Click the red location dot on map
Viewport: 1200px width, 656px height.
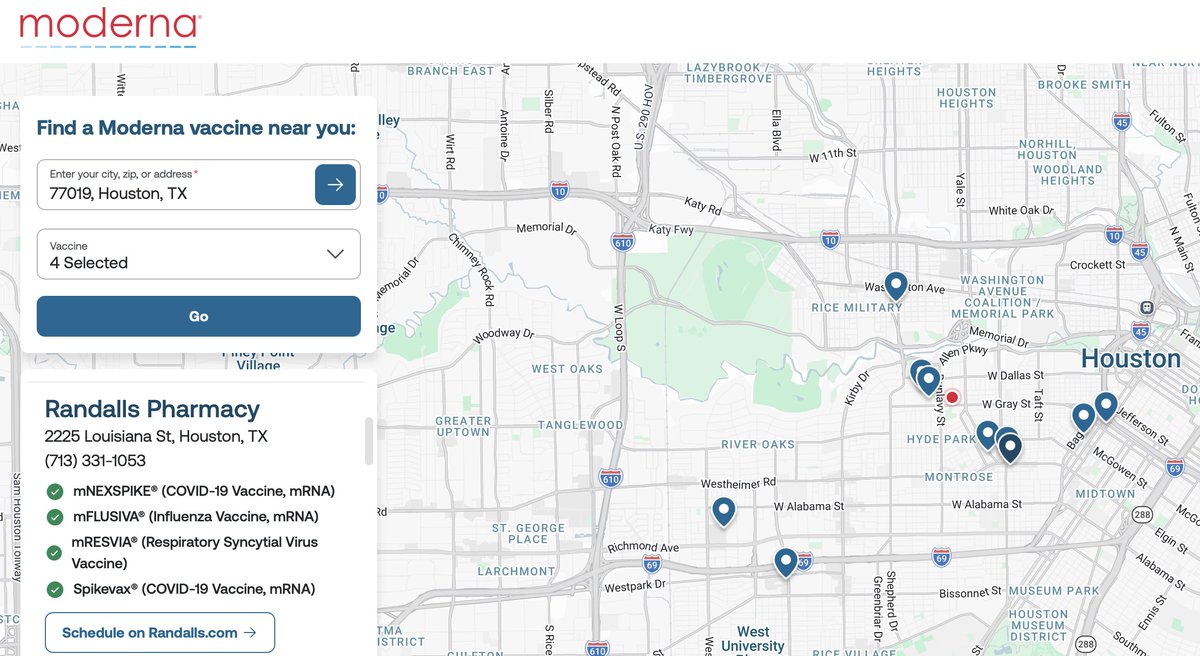(x=952, y=397)
